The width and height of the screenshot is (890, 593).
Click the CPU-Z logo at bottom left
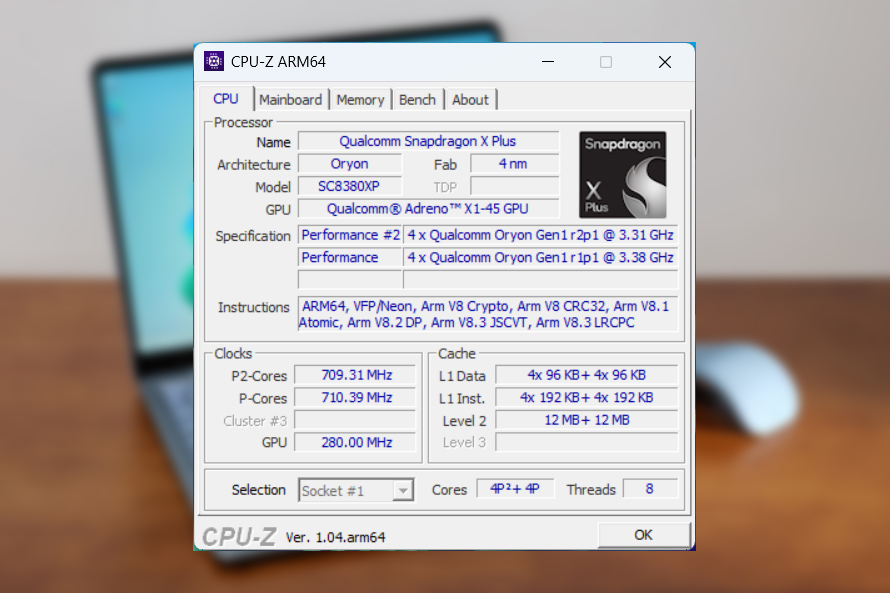[239, 537]
